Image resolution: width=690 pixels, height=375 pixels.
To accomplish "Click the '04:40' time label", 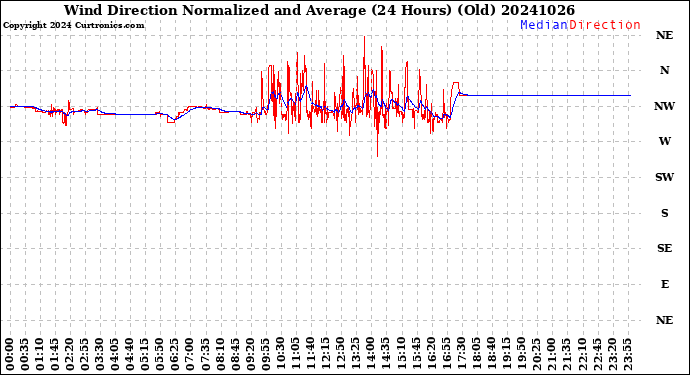I will [x=130, y=354].
